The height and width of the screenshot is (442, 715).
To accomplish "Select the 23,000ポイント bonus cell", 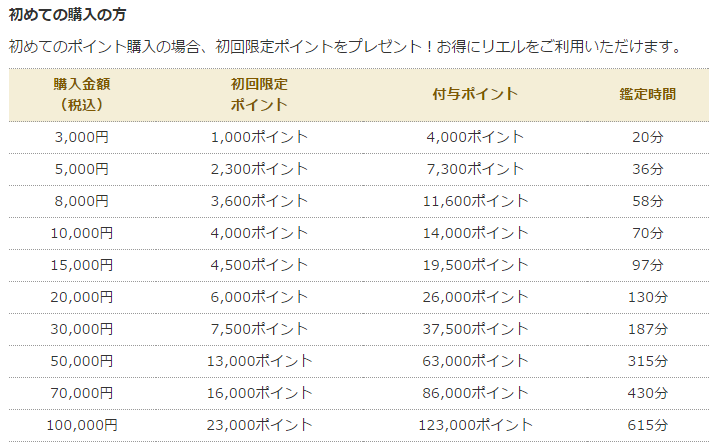I will 259,425.
